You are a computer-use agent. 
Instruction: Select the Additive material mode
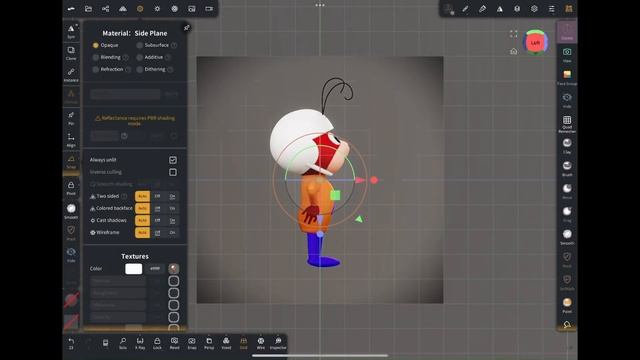pos(150,58)
